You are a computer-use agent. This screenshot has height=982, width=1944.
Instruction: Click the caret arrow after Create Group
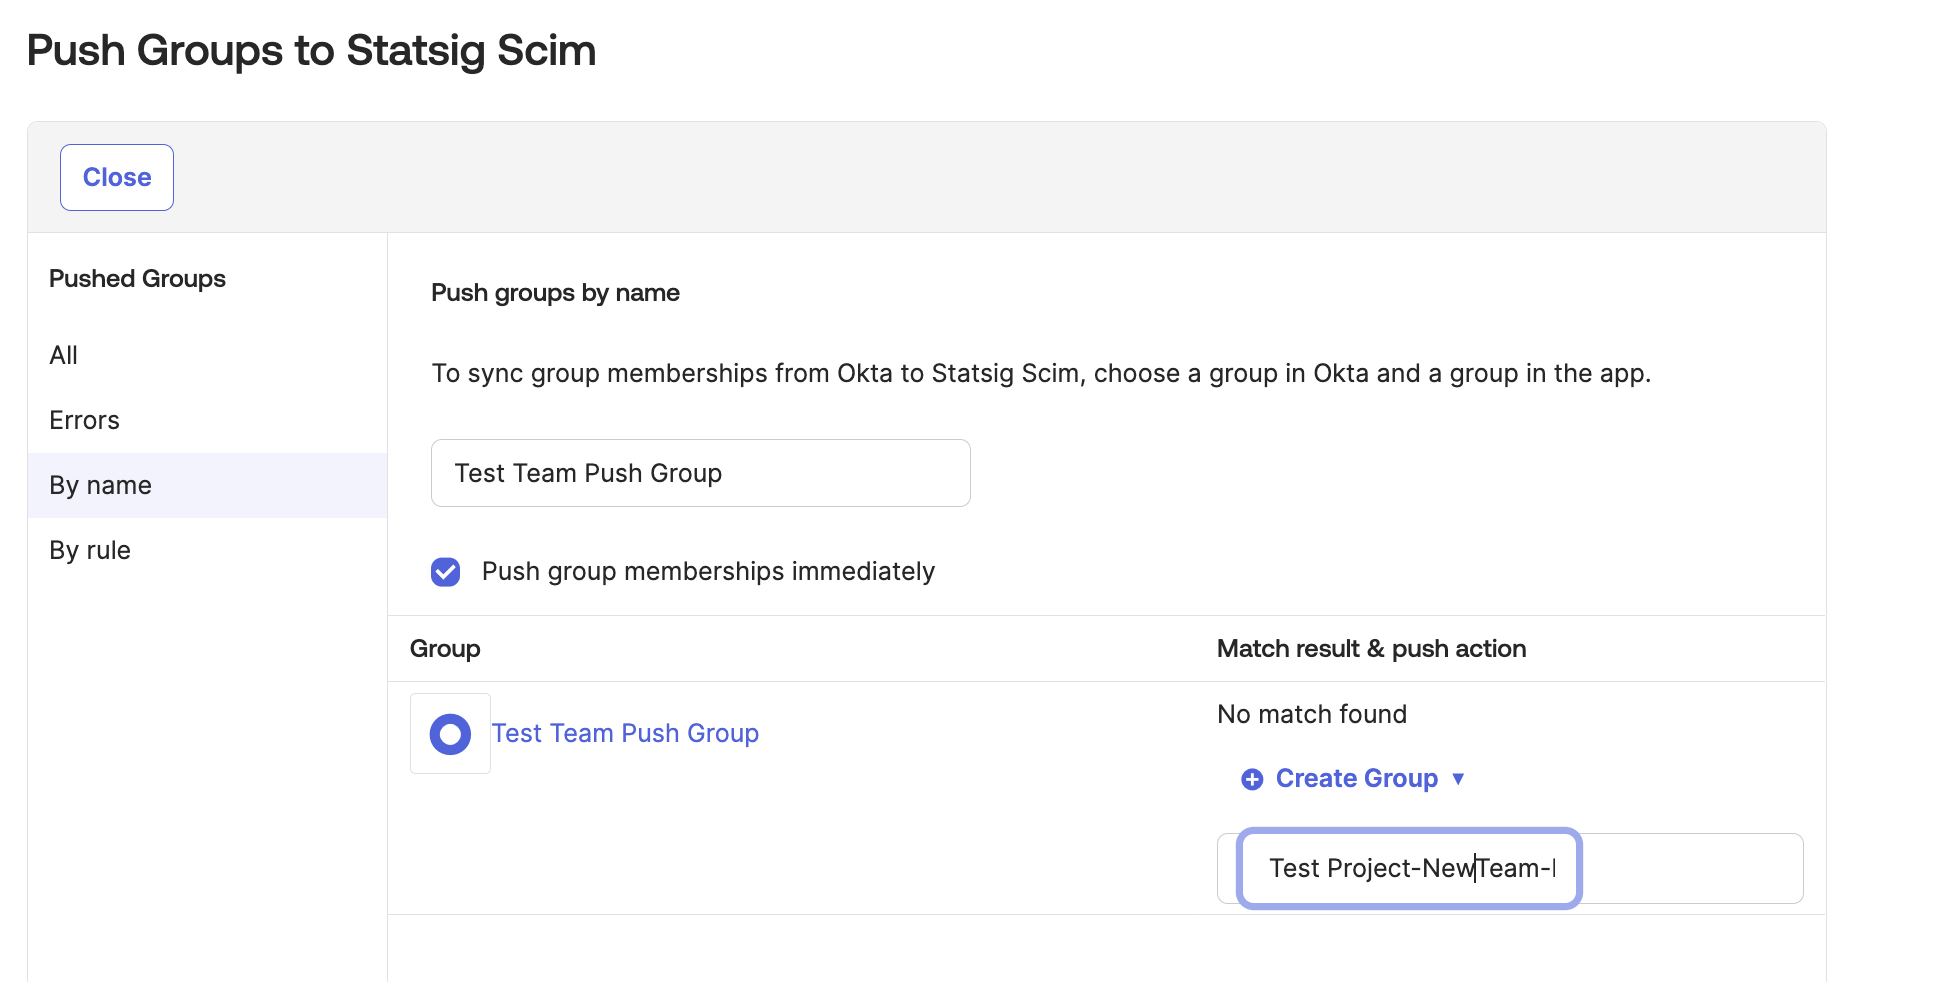[1458, 778]
